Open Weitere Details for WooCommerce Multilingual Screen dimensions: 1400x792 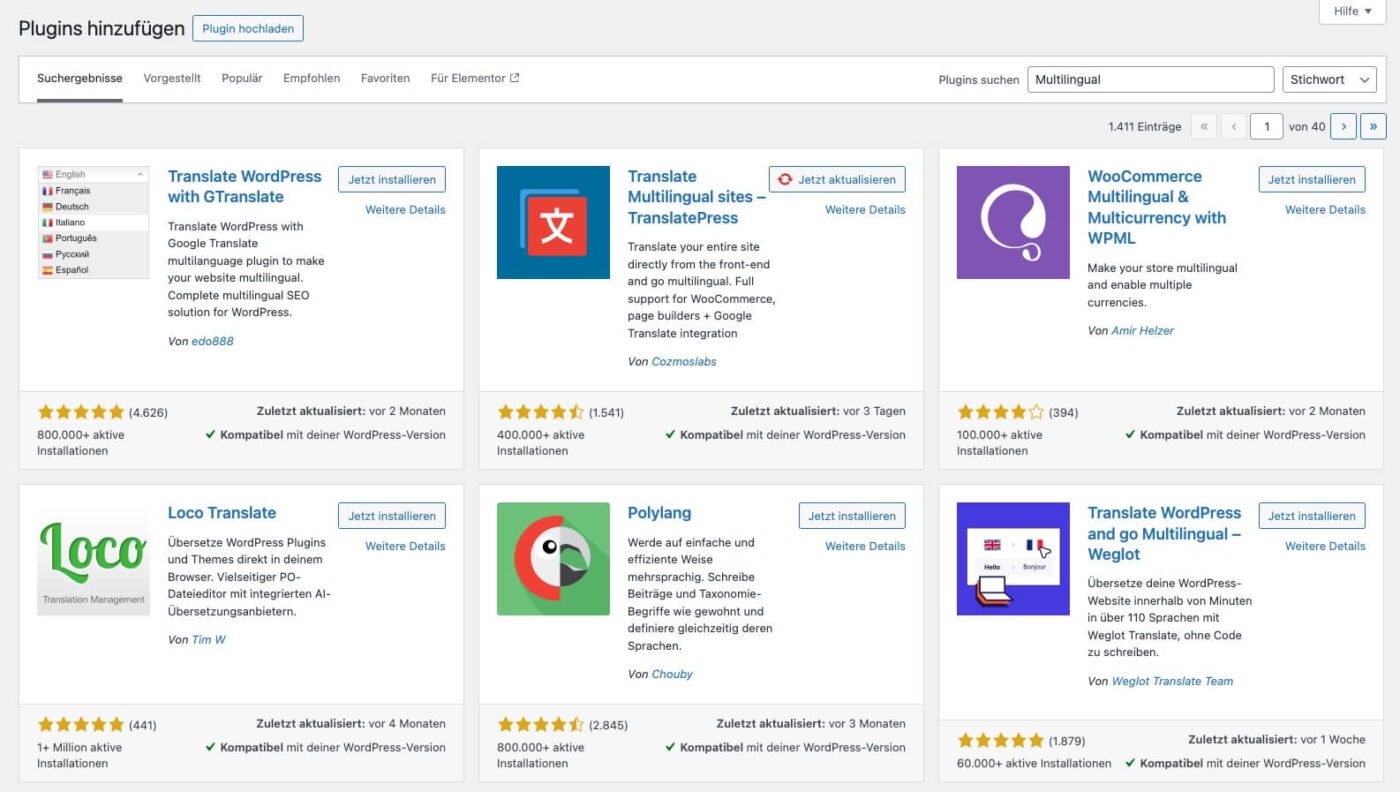point(1325,210)
